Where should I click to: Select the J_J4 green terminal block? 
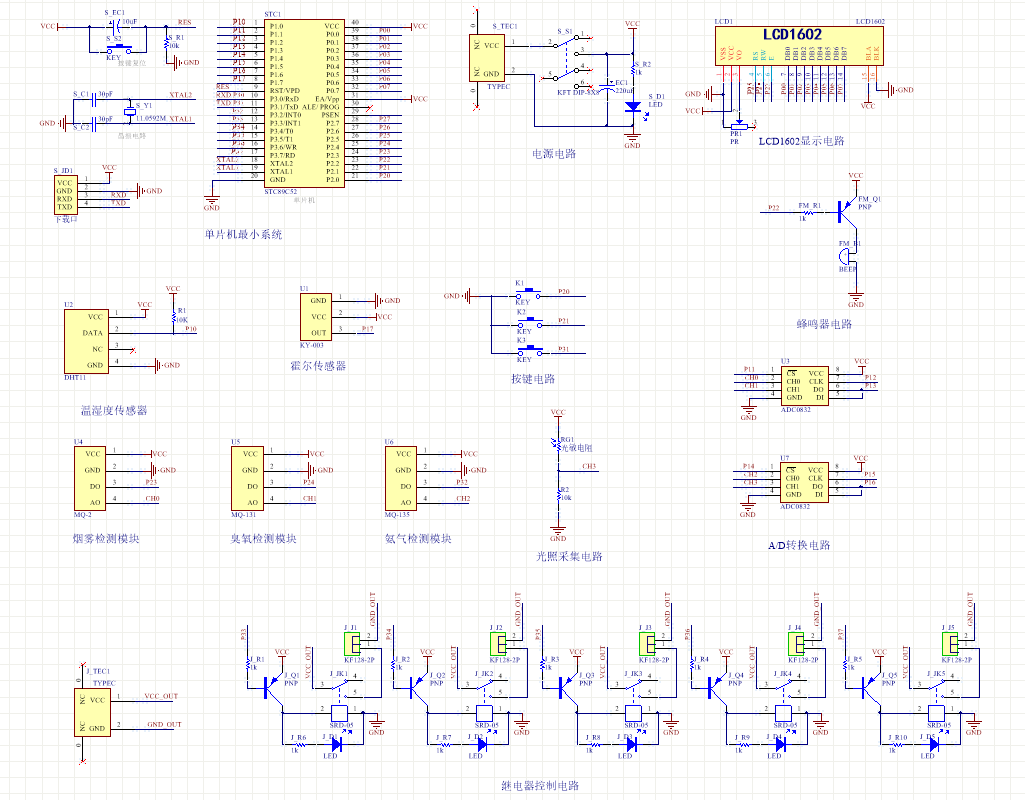click(796, 644)
